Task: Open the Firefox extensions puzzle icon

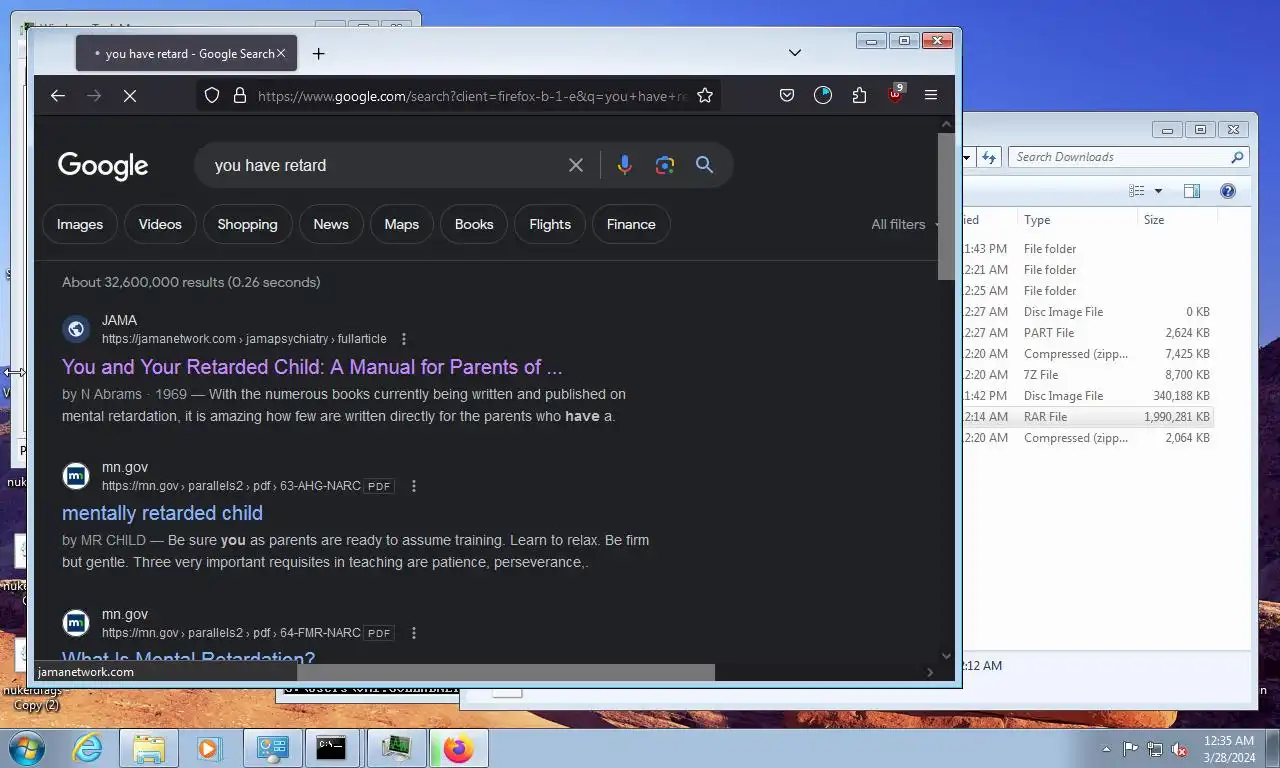Action: tap(859, 95)
